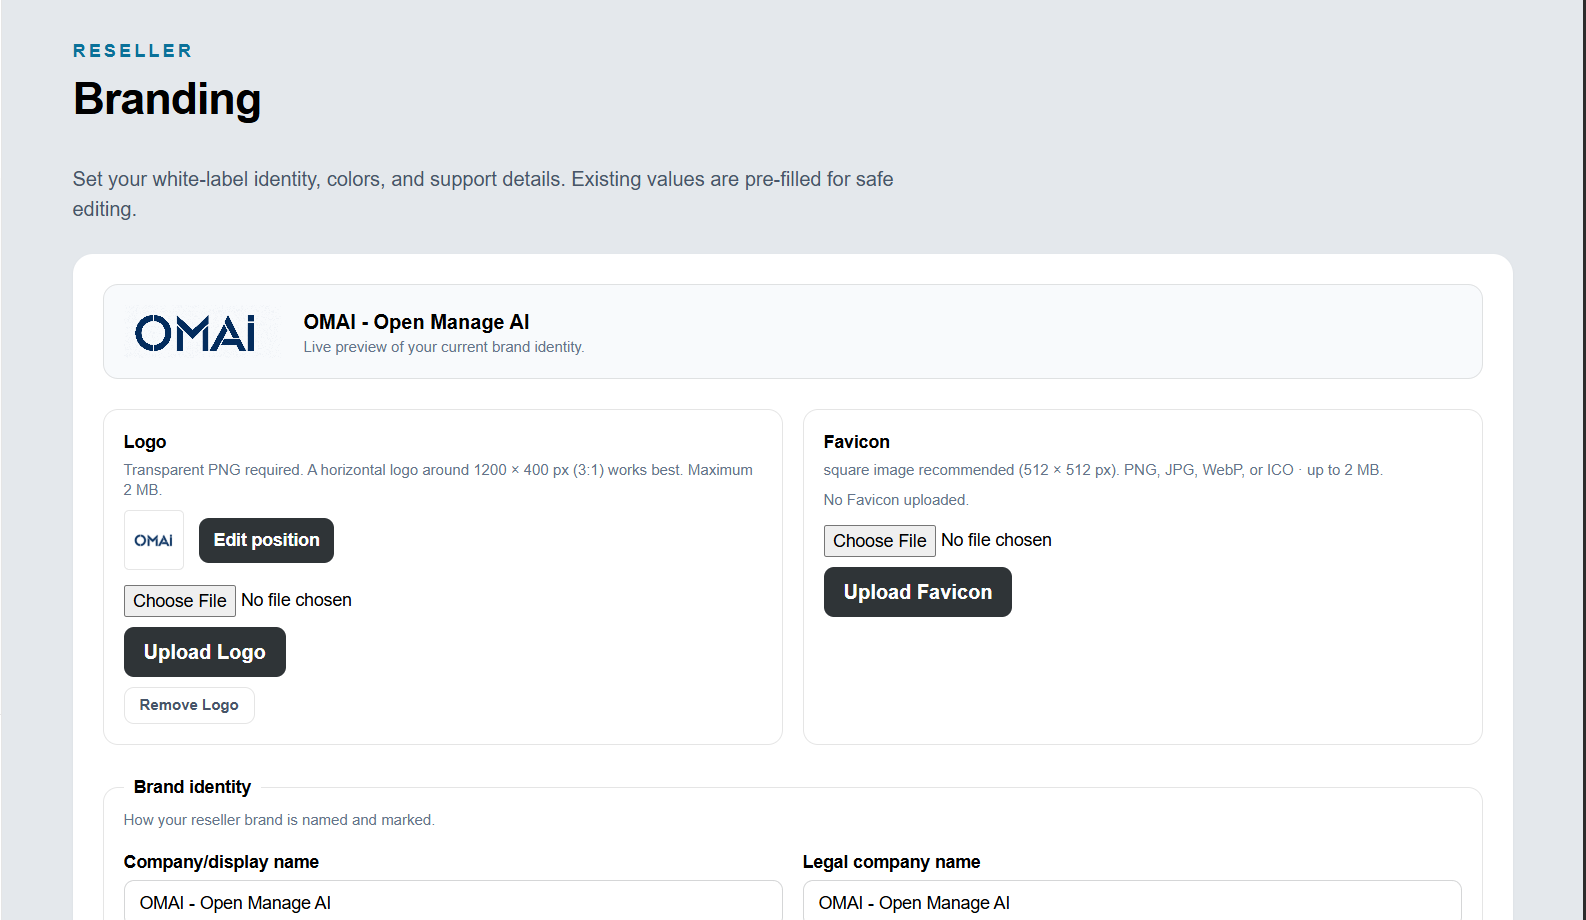Choose a file for the Logo upload
The image size is (1586, 920).
[x=180, y=600]
